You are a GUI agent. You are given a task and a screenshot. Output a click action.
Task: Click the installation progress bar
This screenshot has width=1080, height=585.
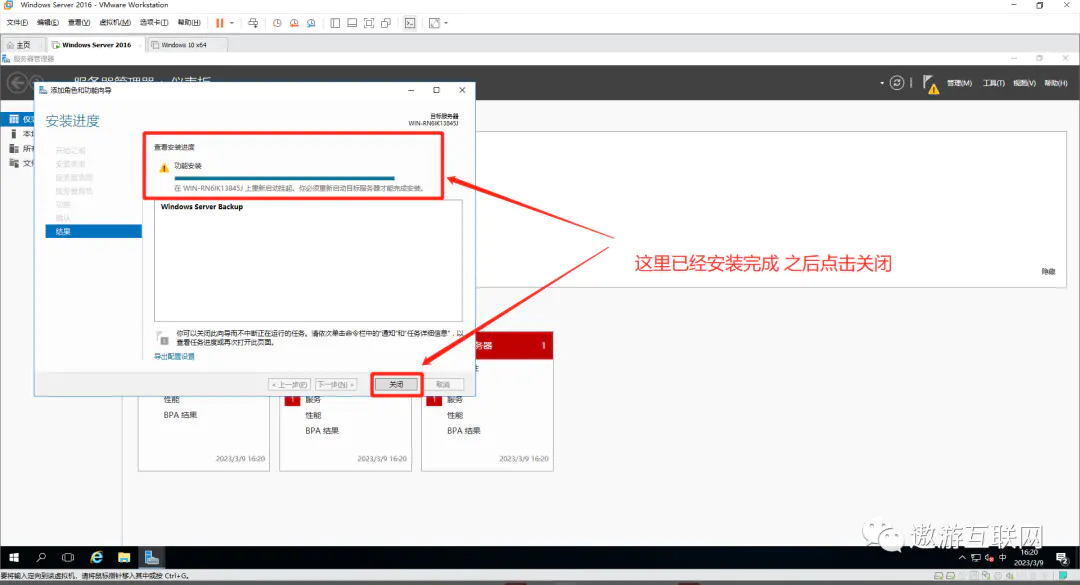click(x=284, y=178)
